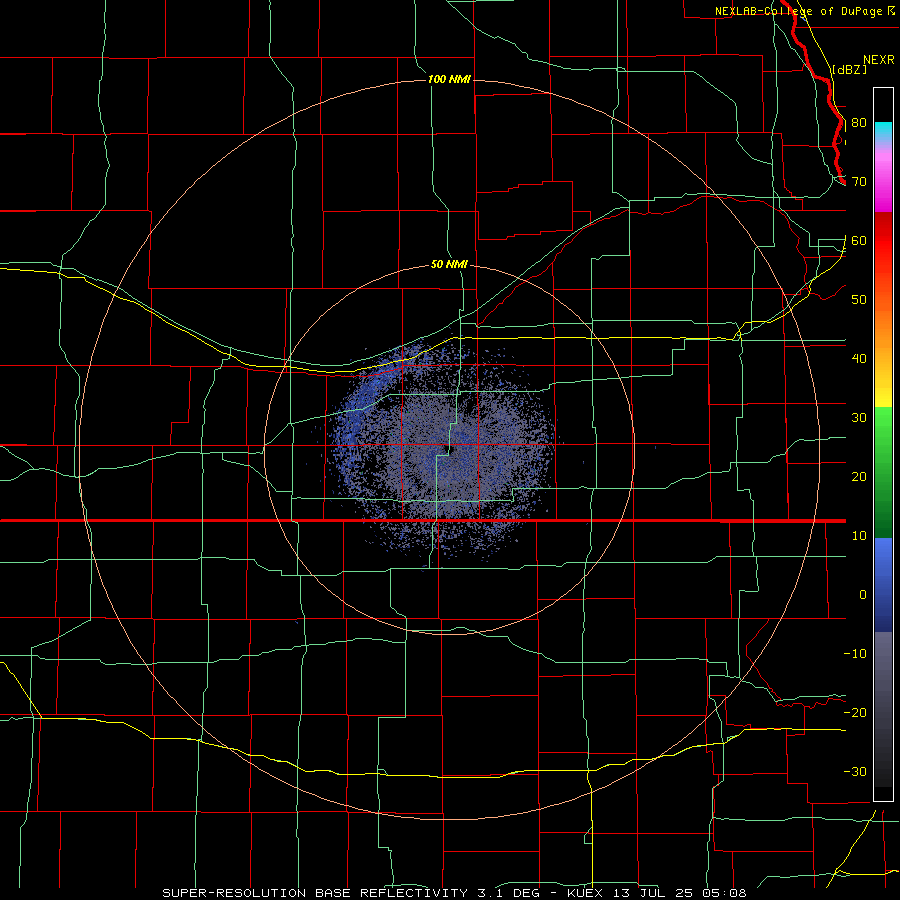900x900 pixels.
Task: Click the 10 value on the dBZ scale
Action: coord(859,536)
